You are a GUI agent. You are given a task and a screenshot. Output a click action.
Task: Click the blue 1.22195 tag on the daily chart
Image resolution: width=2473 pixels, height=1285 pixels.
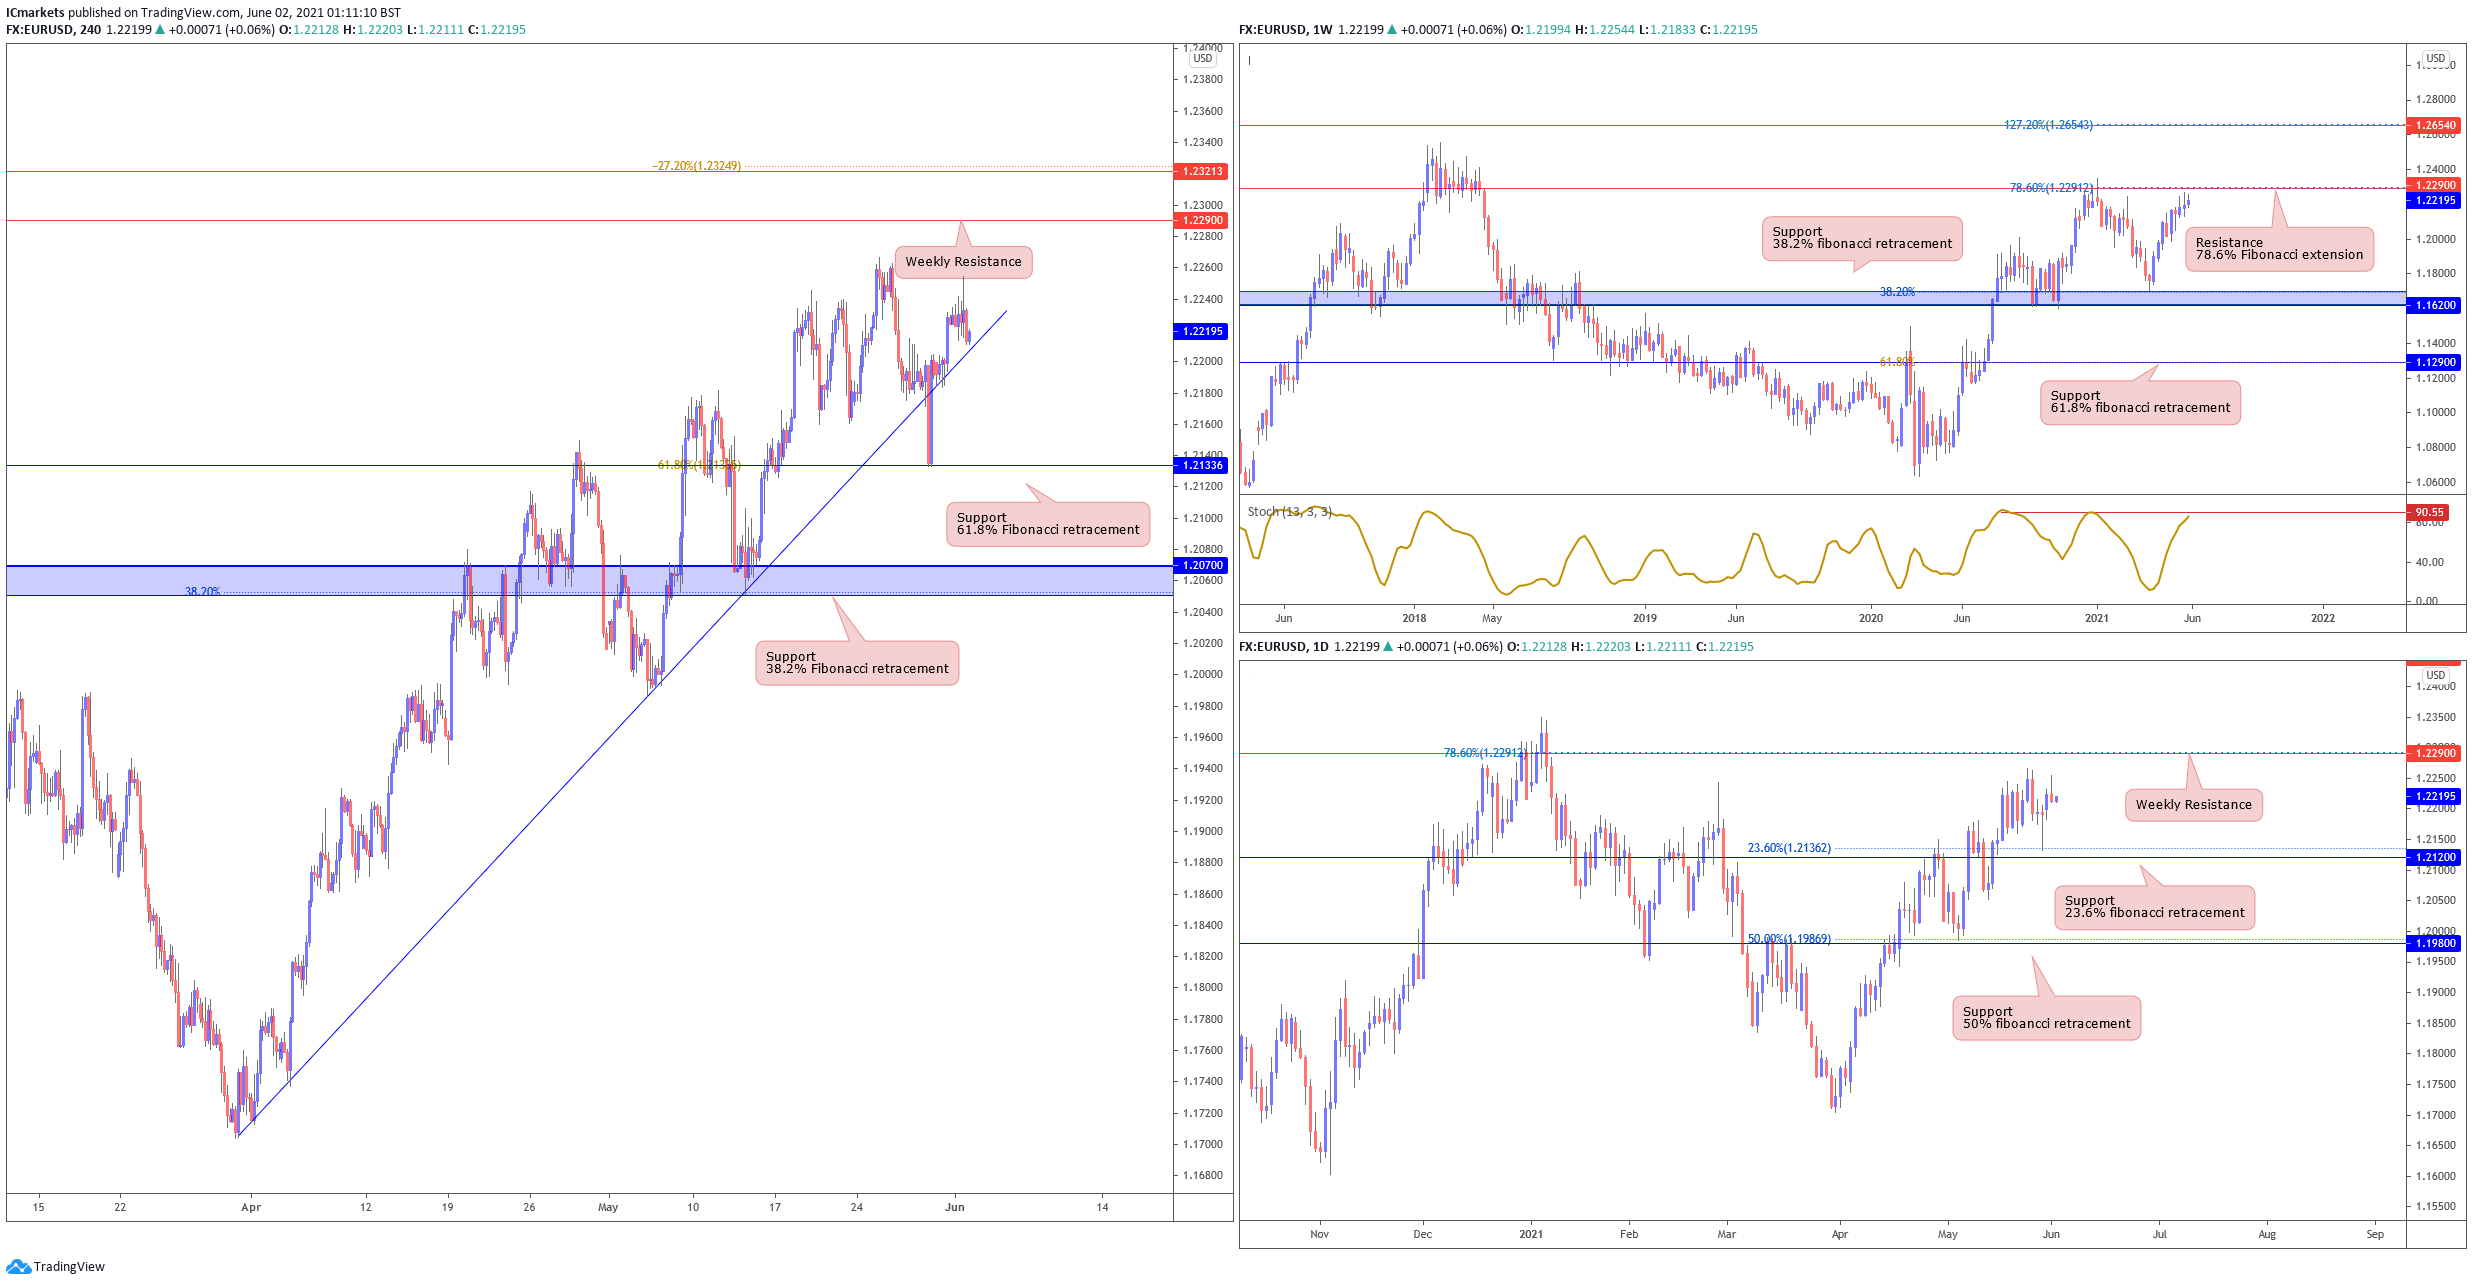(2433, 797)
